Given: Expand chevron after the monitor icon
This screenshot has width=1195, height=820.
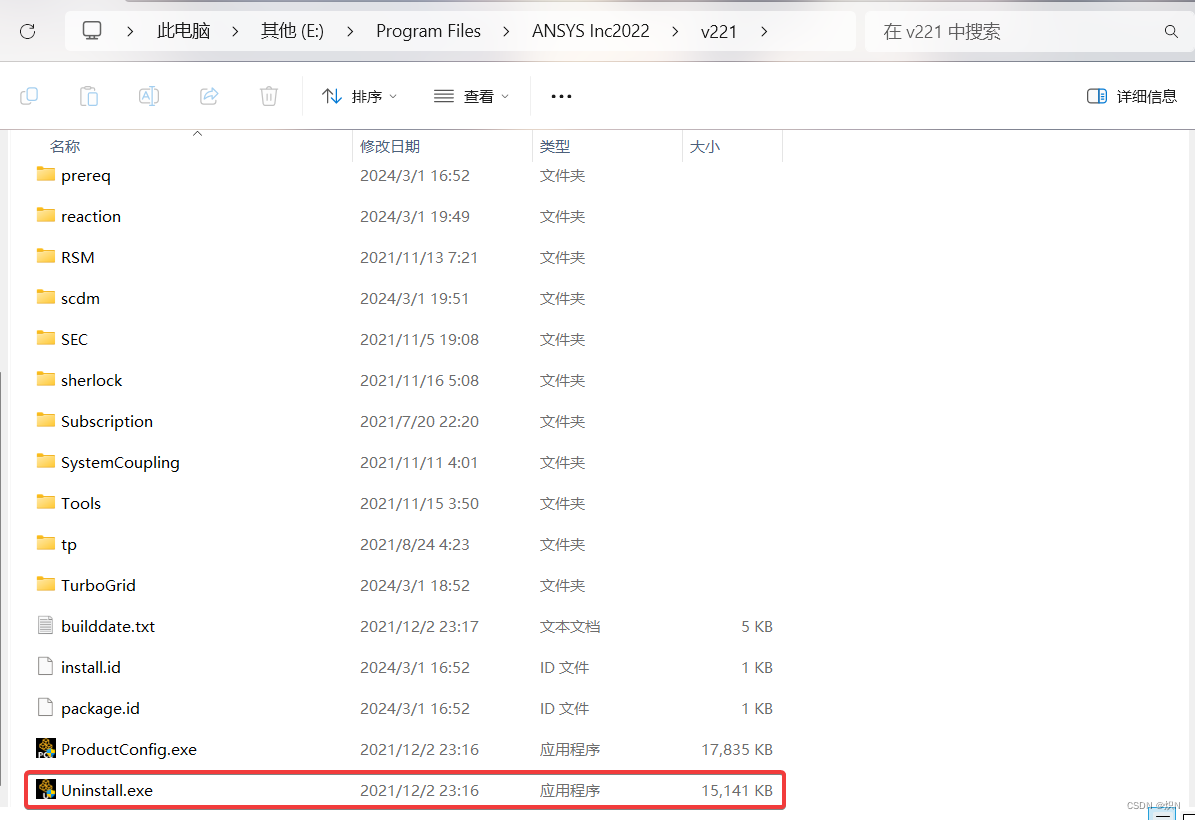Looking at the screenshot, I should [130, 31].
